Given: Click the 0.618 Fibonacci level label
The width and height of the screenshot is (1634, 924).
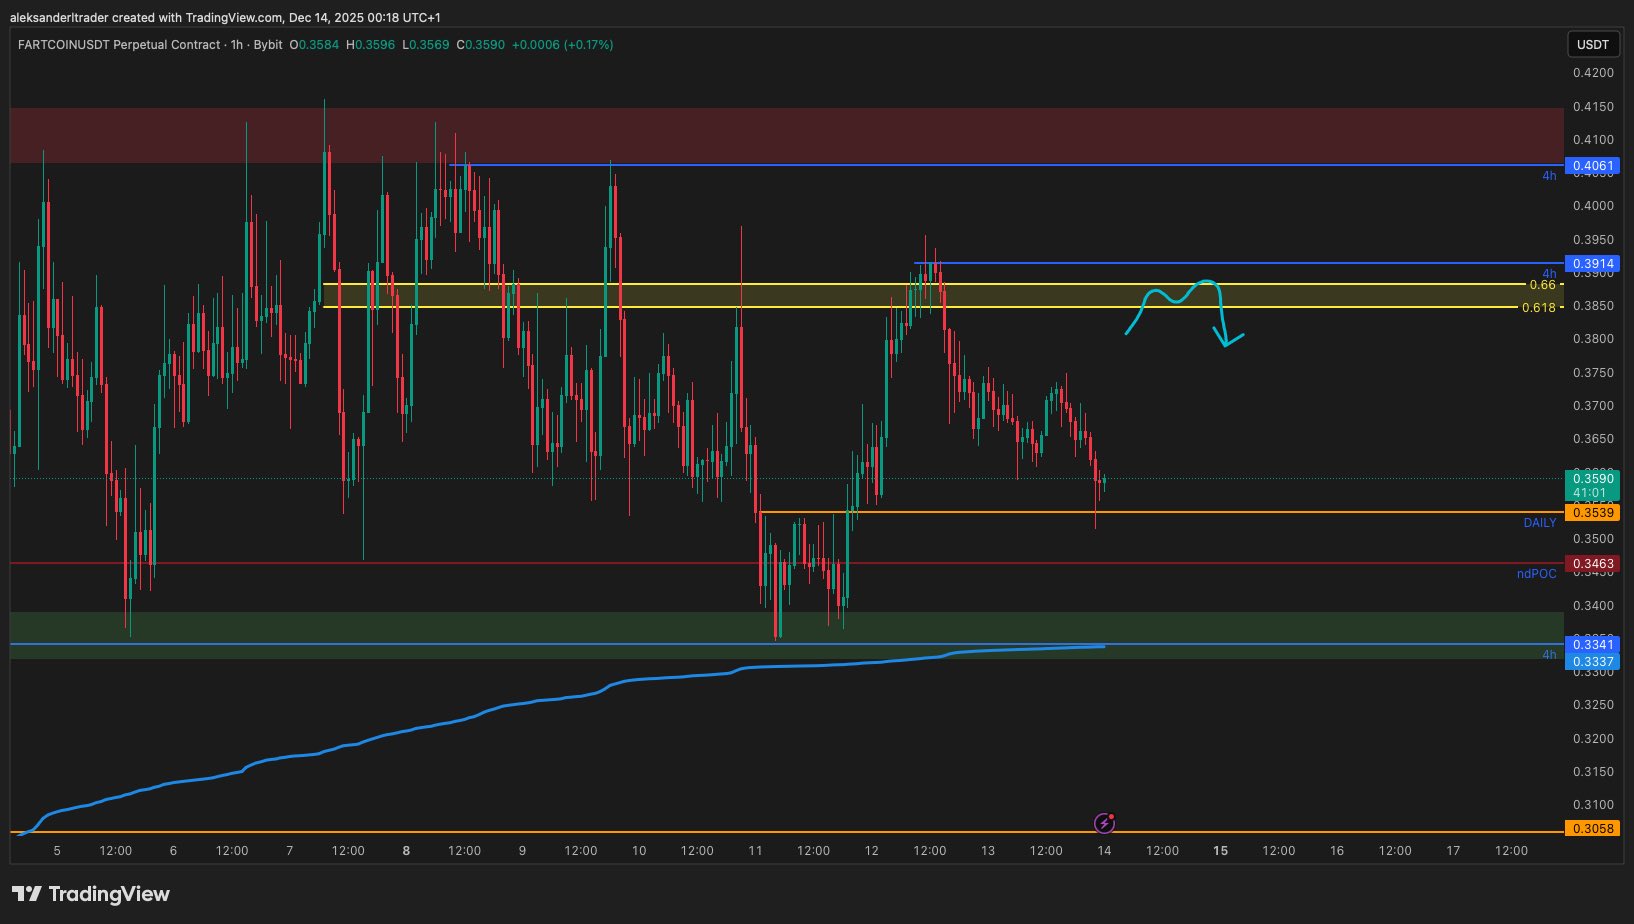Looking at the screenshot, I should pyautogui.click(x=1538, y=308).
